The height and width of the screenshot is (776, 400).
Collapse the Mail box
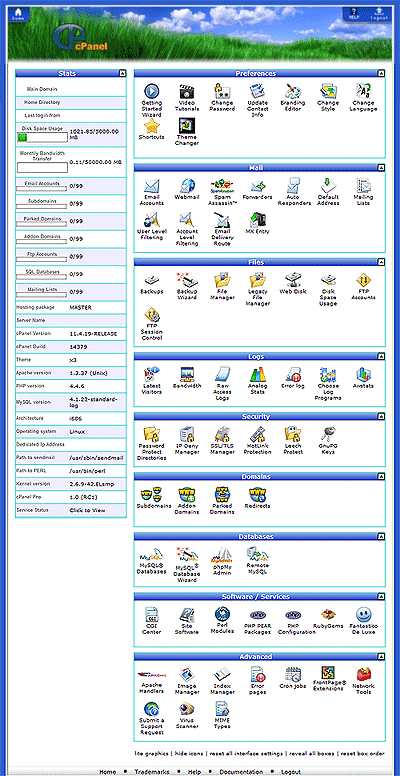[381, 168]
